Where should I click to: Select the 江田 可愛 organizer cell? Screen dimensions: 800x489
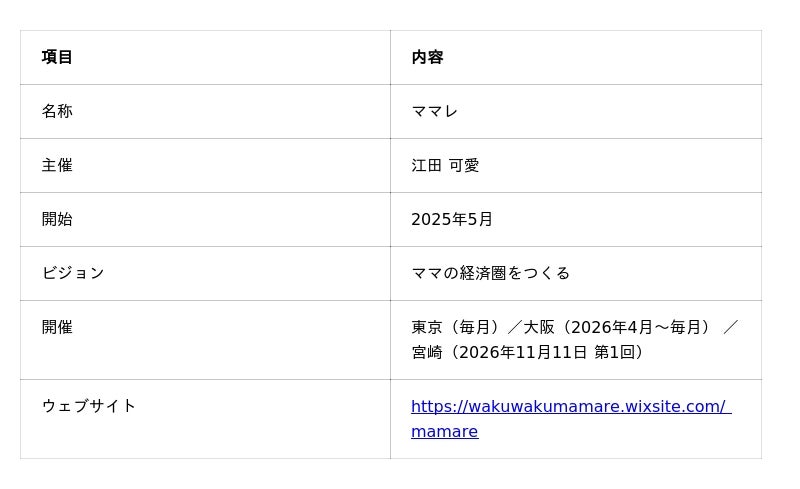pos(445,165)
